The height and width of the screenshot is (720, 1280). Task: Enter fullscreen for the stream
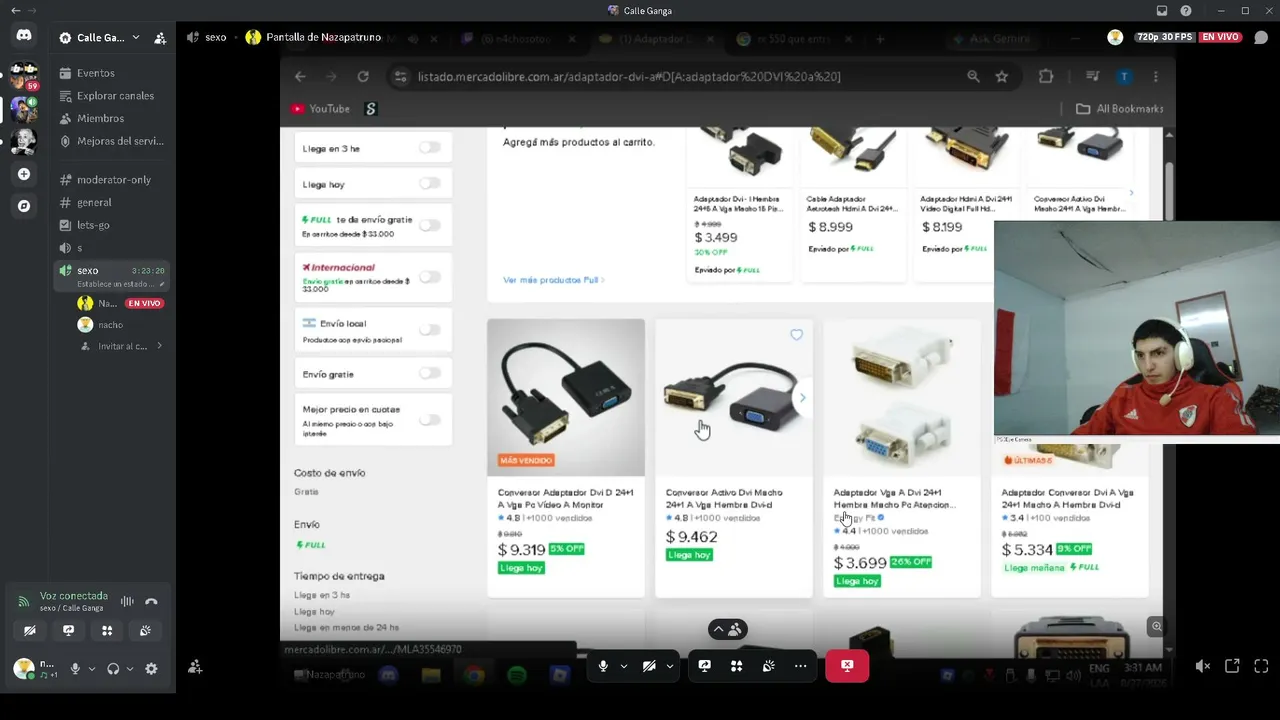1261,666
